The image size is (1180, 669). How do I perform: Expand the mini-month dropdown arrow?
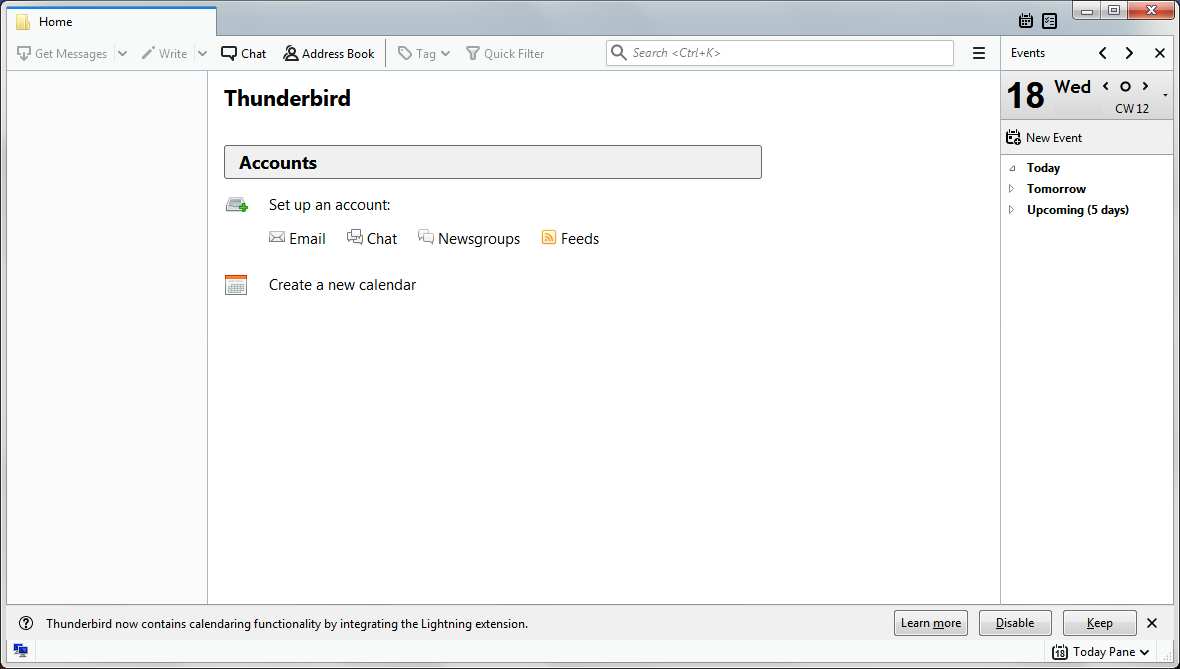coord(1166,96)
